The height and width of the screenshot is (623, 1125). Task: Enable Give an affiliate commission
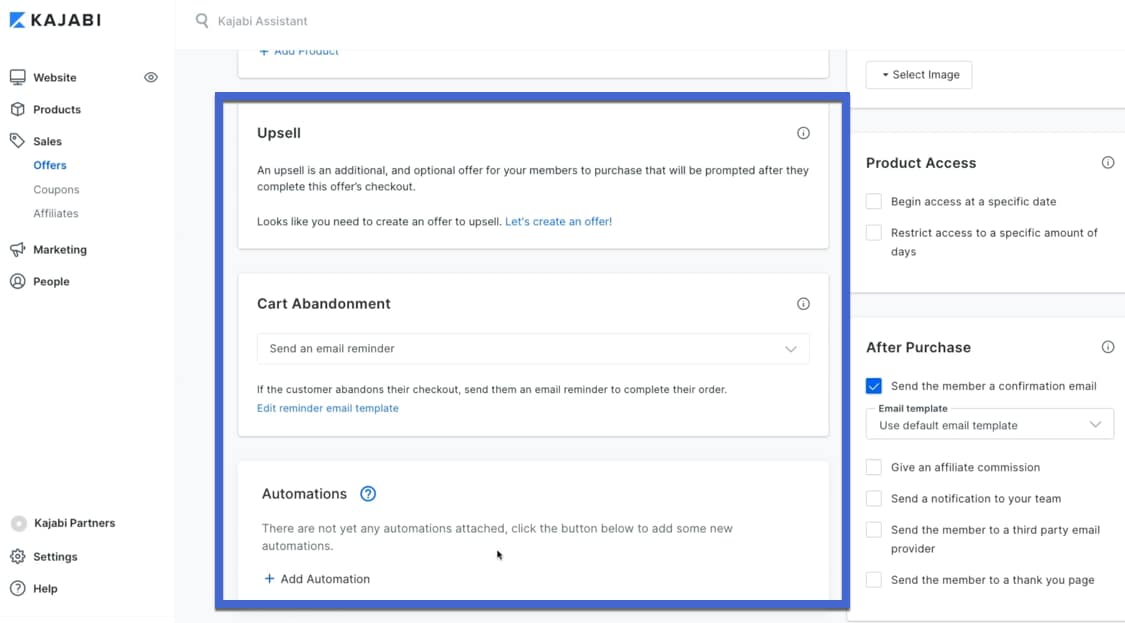pyautogui.click(x=874, y=467)
